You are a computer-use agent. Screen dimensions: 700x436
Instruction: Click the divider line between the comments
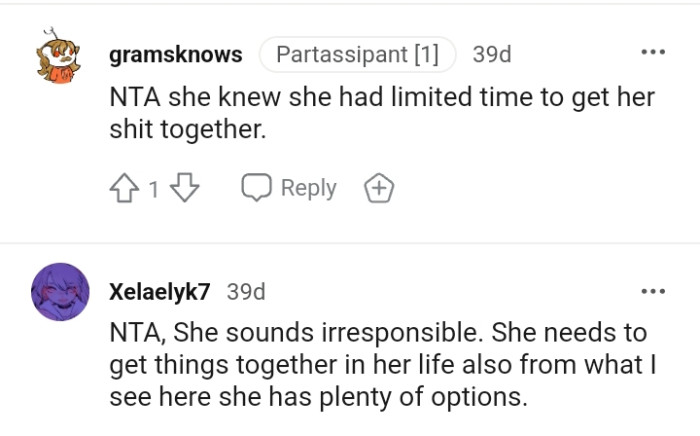[350, 243]
